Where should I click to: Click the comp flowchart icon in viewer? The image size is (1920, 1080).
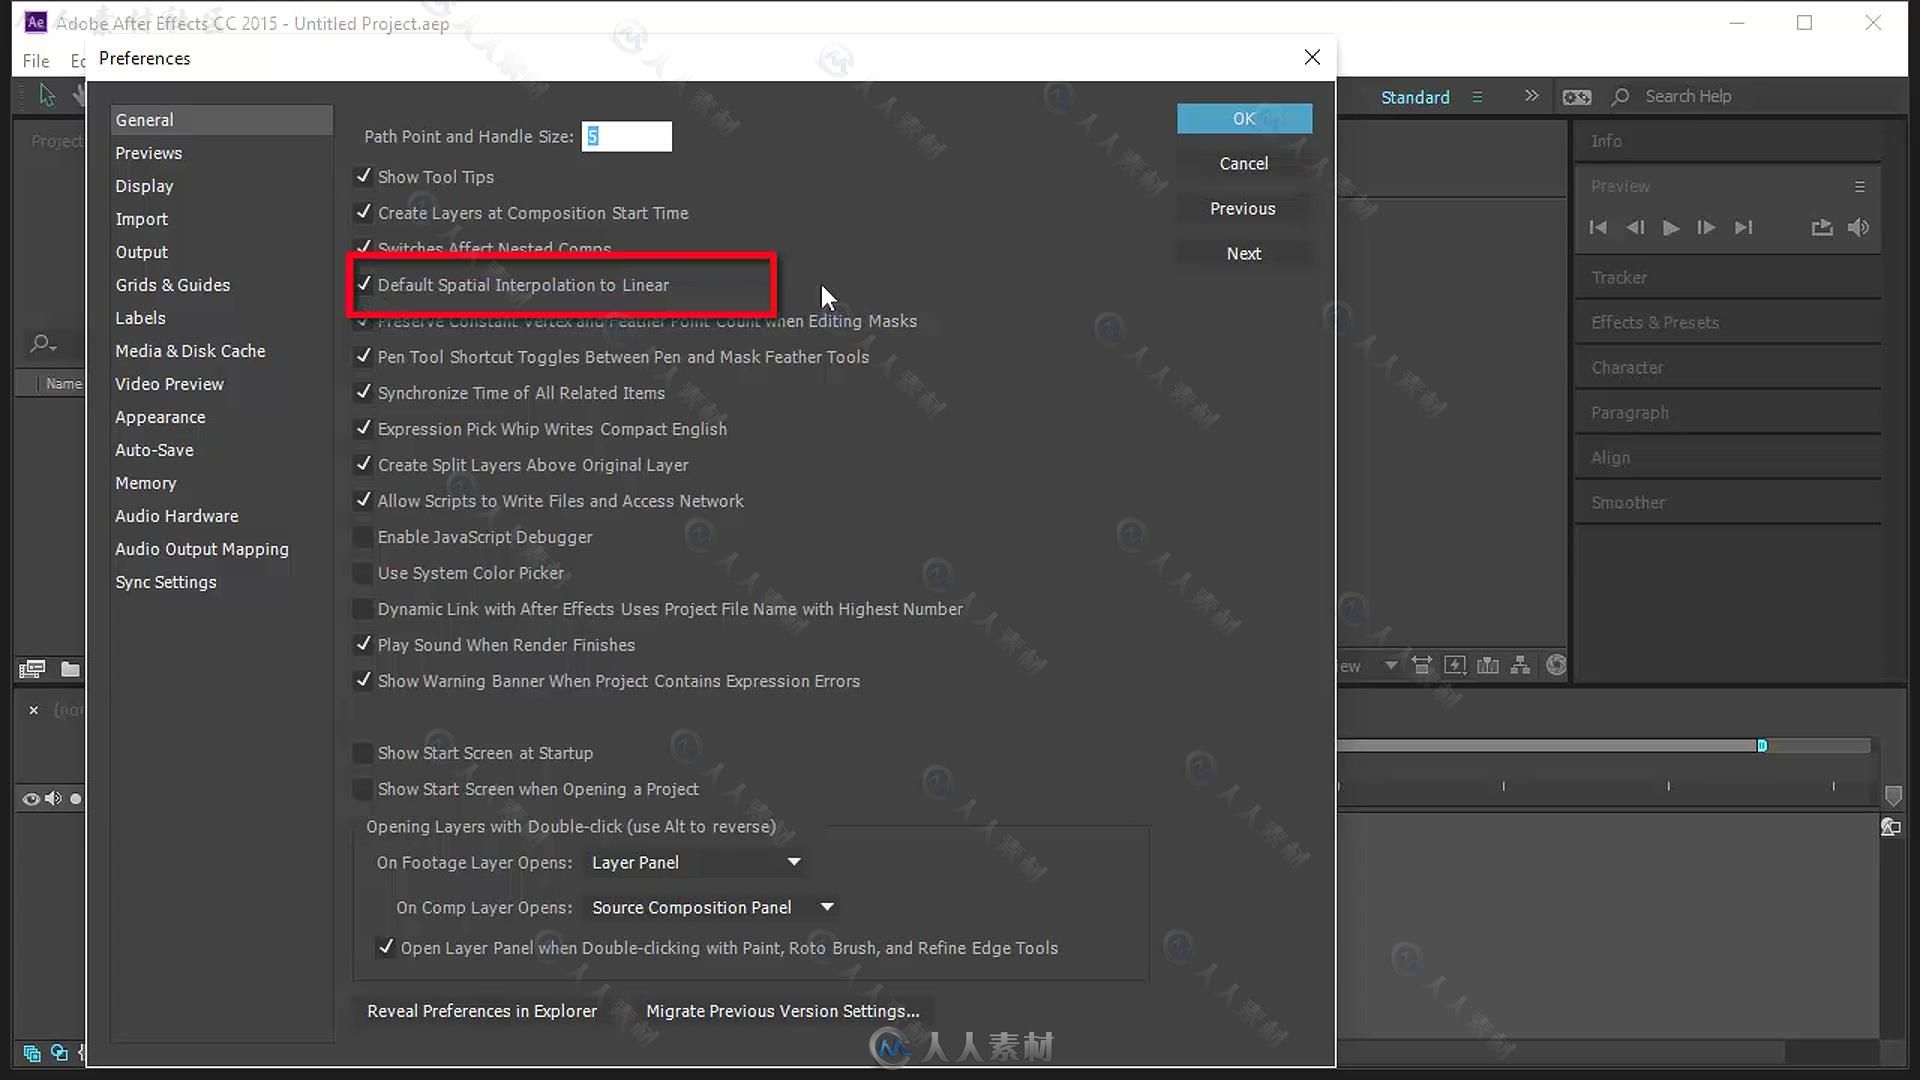tap(1520, 666)
